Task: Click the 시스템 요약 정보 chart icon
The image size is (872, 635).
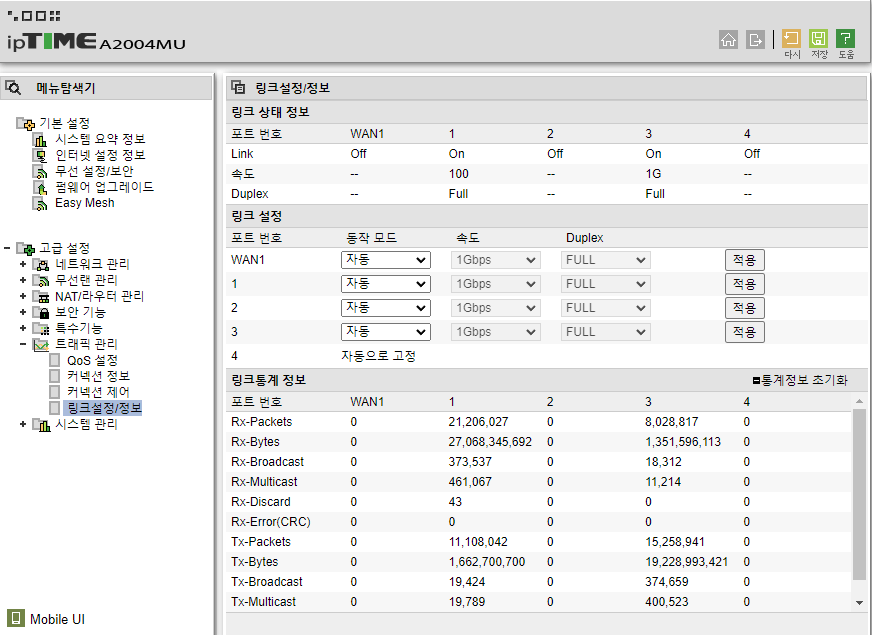Action: tap(40, 140)
